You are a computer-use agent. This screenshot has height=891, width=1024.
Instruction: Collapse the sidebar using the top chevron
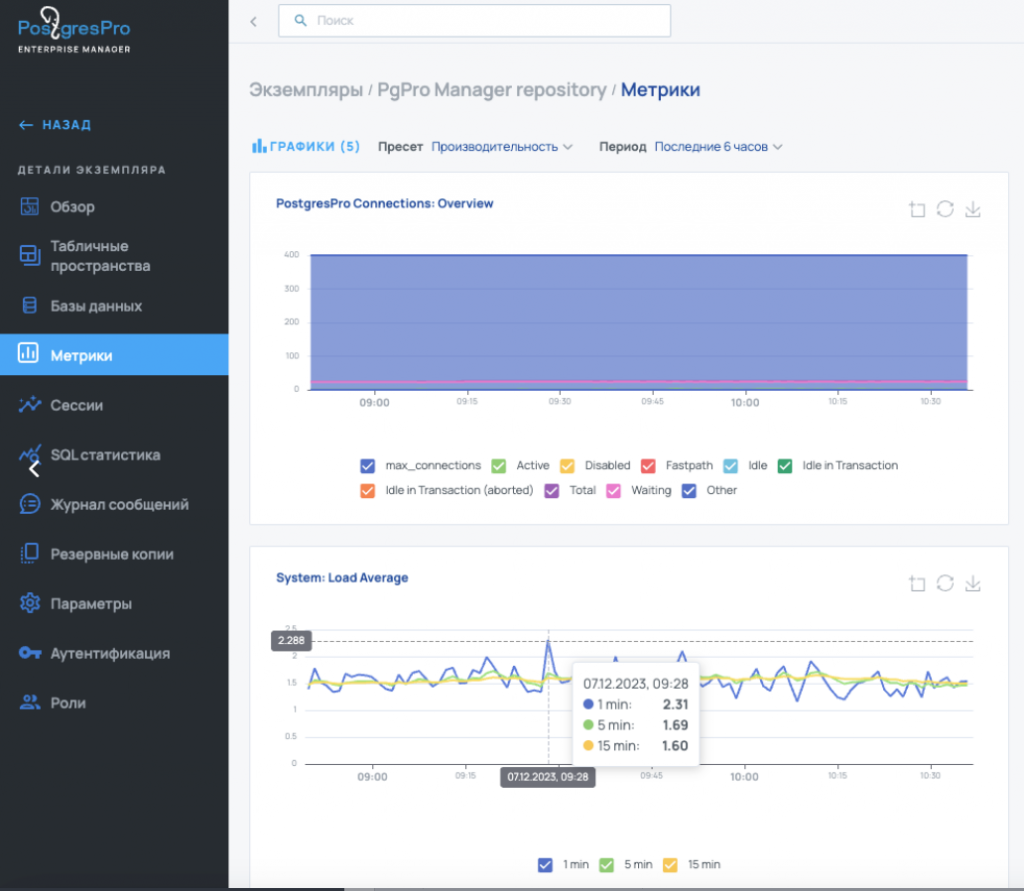[253, 21]
